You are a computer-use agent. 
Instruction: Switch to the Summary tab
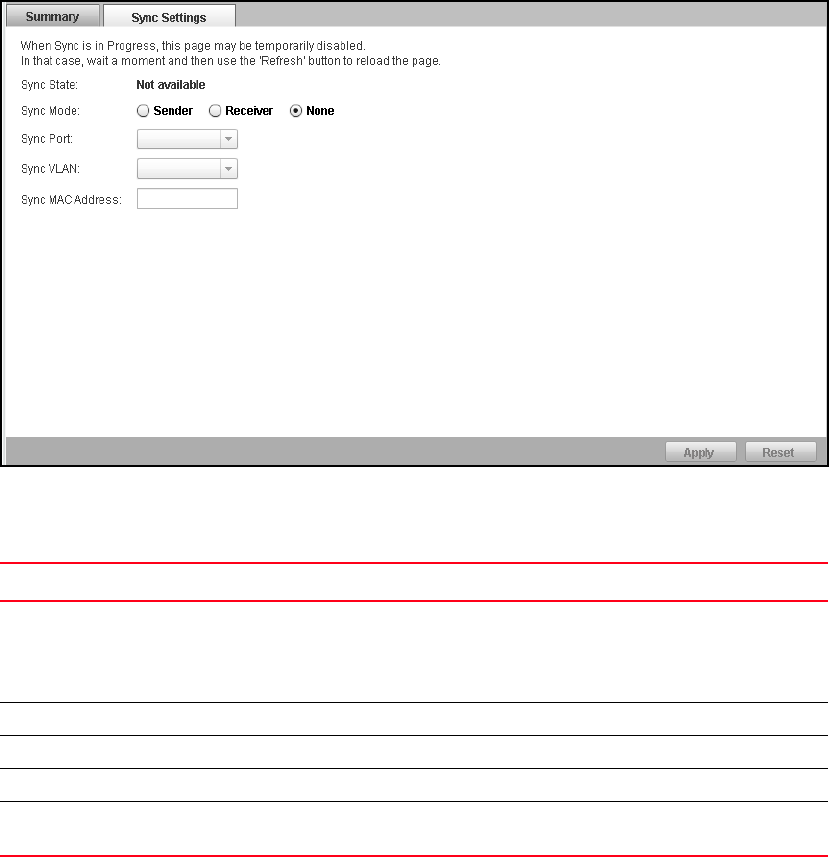(x=53, y=16)
